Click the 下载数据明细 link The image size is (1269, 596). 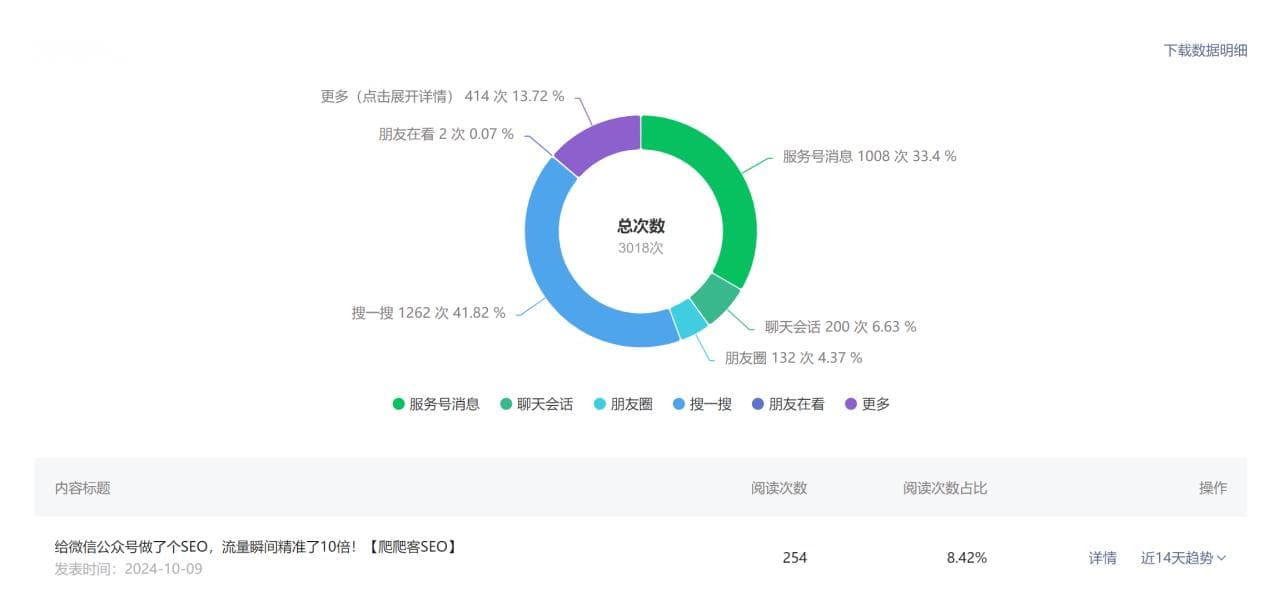coord(1205,50)
